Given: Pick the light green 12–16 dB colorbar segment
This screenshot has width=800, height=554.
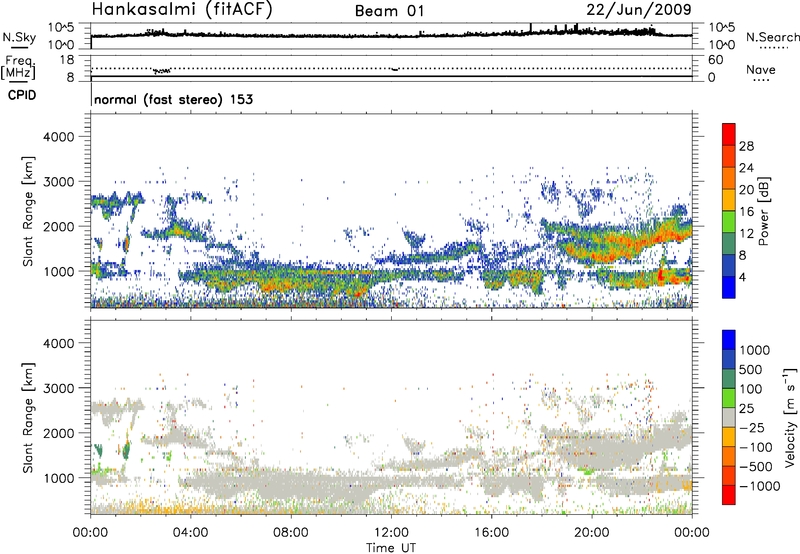Looking at the screenshot, I should tap(729, 222).
